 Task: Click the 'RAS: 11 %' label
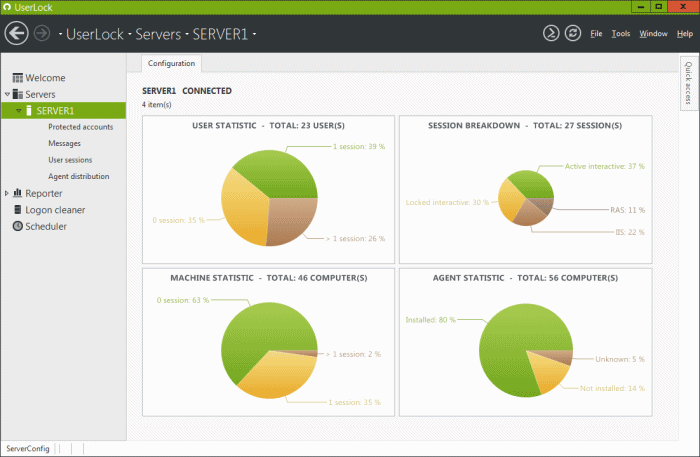[x=627, y=210]
